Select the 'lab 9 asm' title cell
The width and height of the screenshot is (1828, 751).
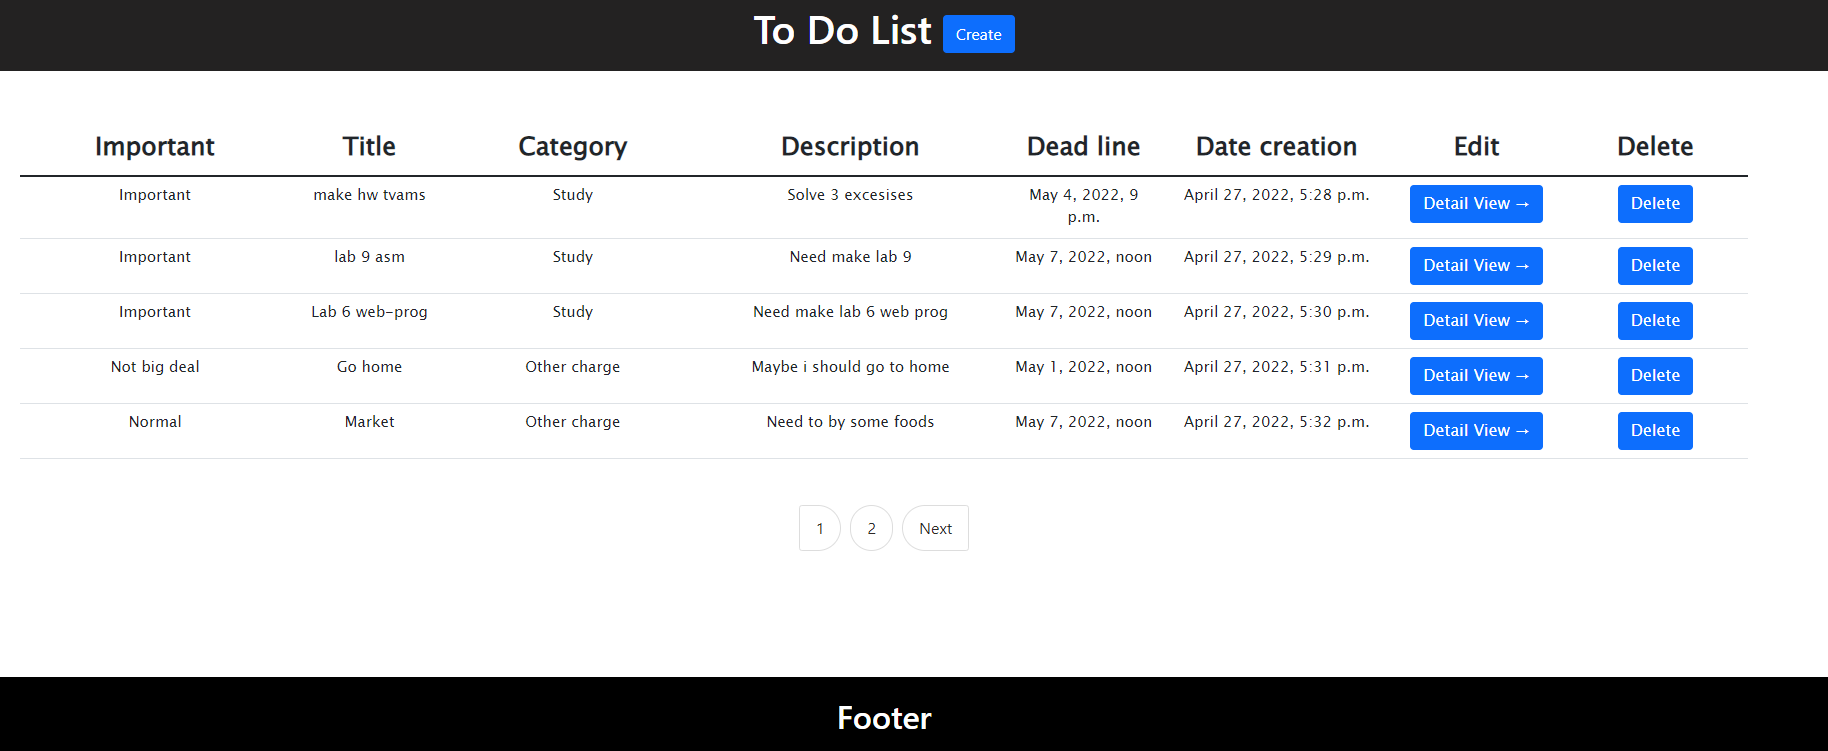(x=369, y=257)
